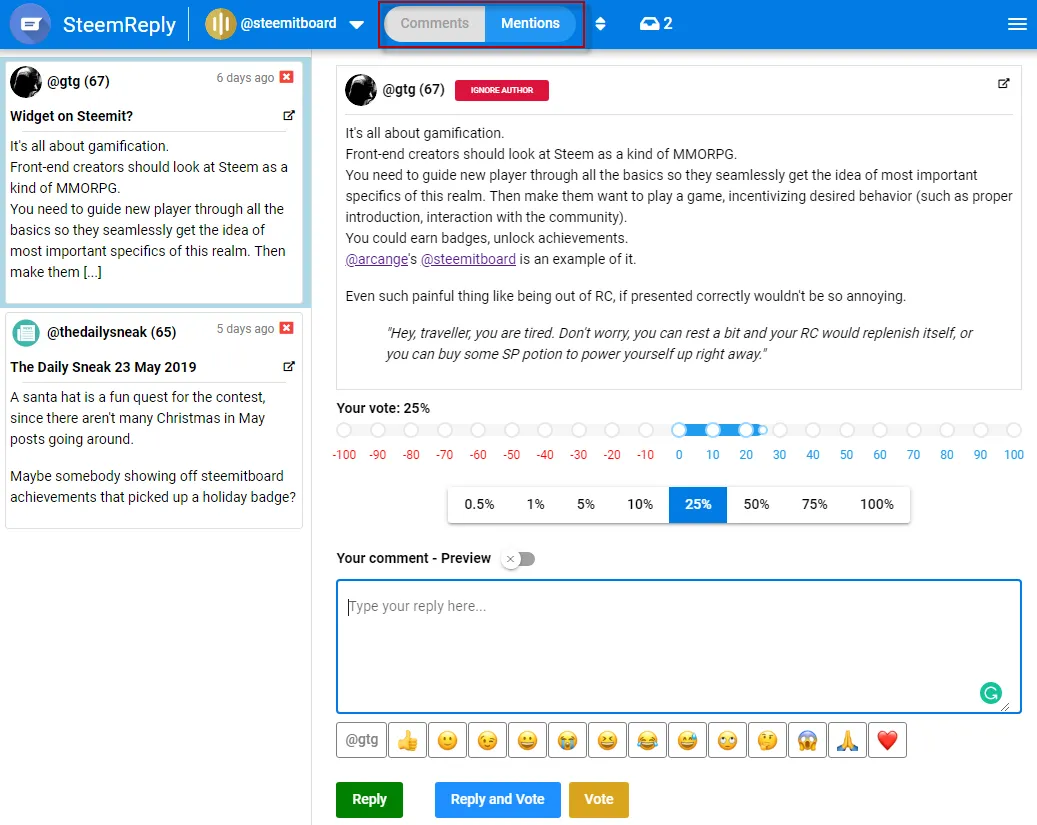Screen dimensions: 1037x825
Task: Insert the folded hands emoji
Action: click(847, 740)
